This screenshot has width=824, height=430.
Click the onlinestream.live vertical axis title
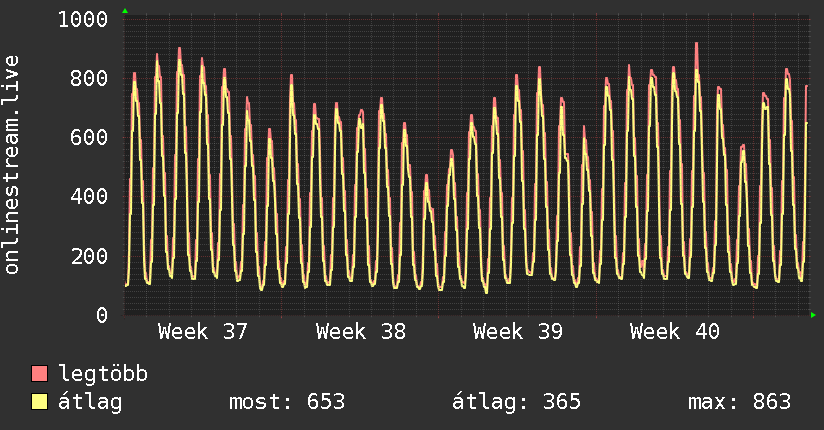click(x=11, y=165)
